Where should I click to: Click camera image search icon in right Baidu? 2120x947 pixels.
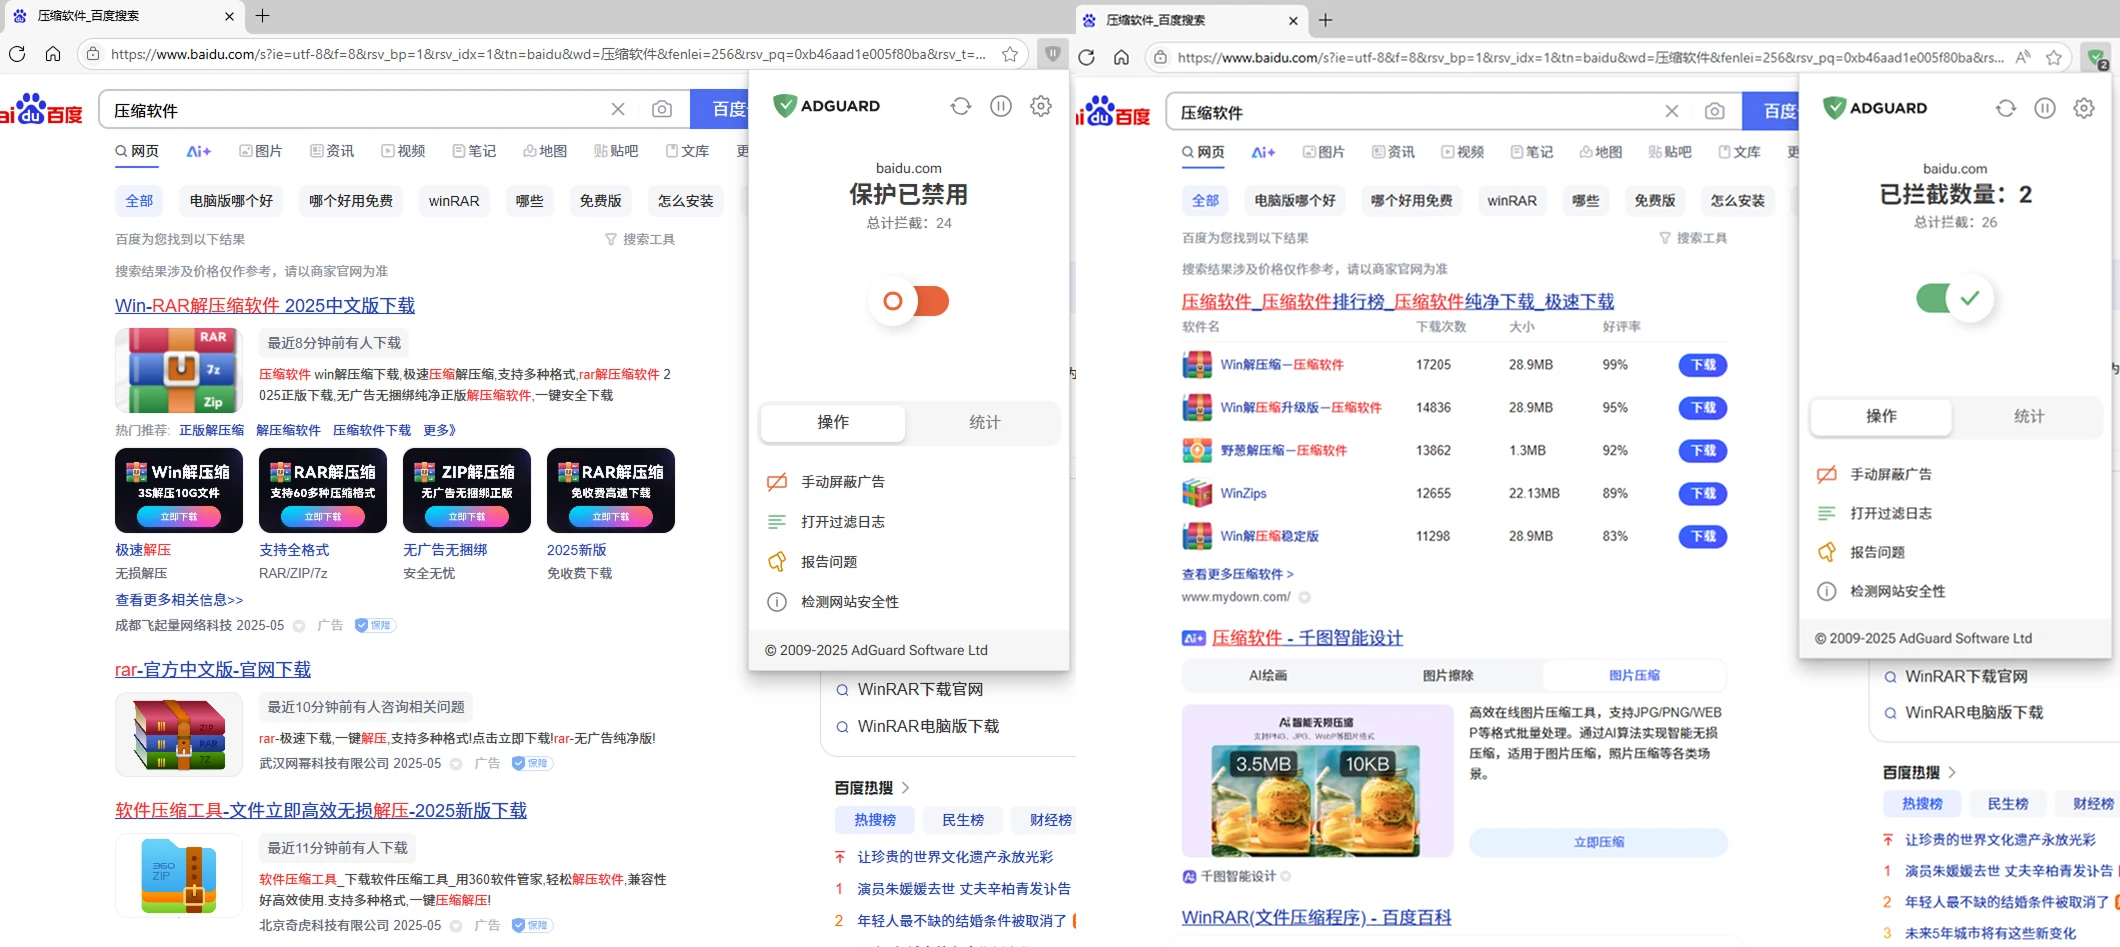coord(1715,111)
